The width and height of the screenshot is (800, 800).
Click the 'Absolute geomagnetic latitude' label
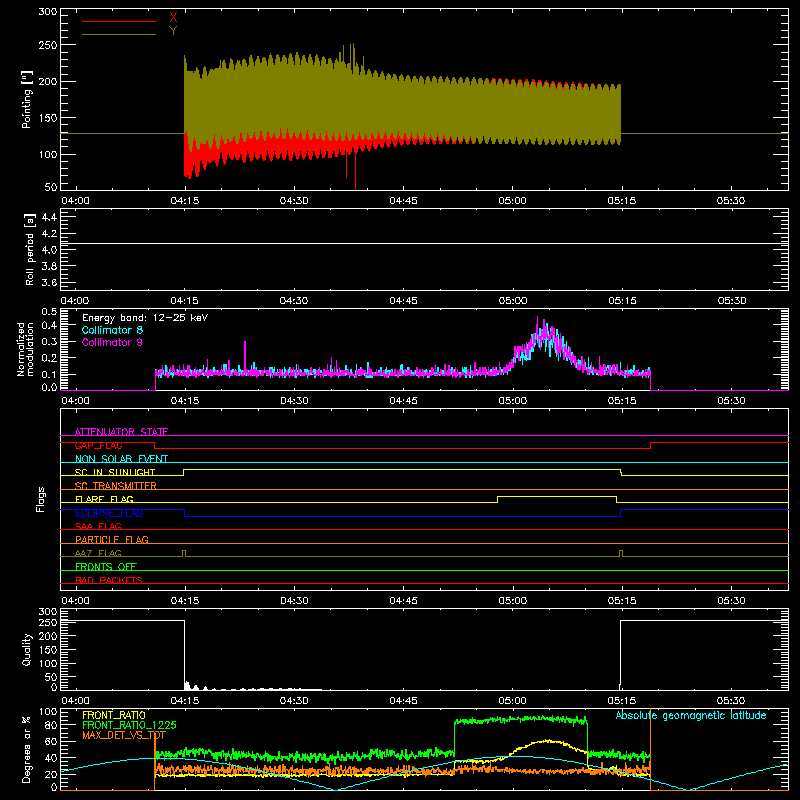point(691,715)
